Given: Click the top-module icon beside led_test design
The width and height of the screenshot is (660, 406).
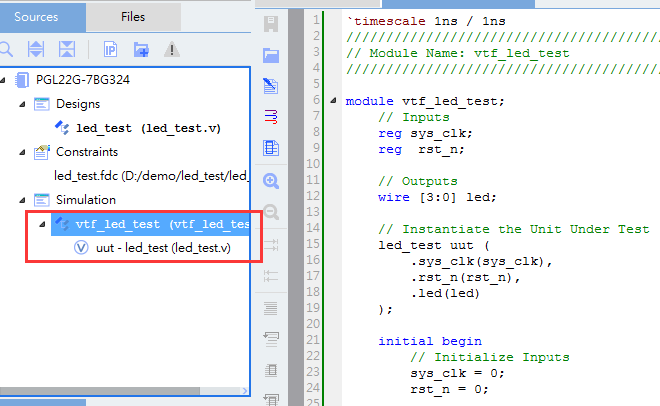Looking at the screenshot, I should coord(62,127).
